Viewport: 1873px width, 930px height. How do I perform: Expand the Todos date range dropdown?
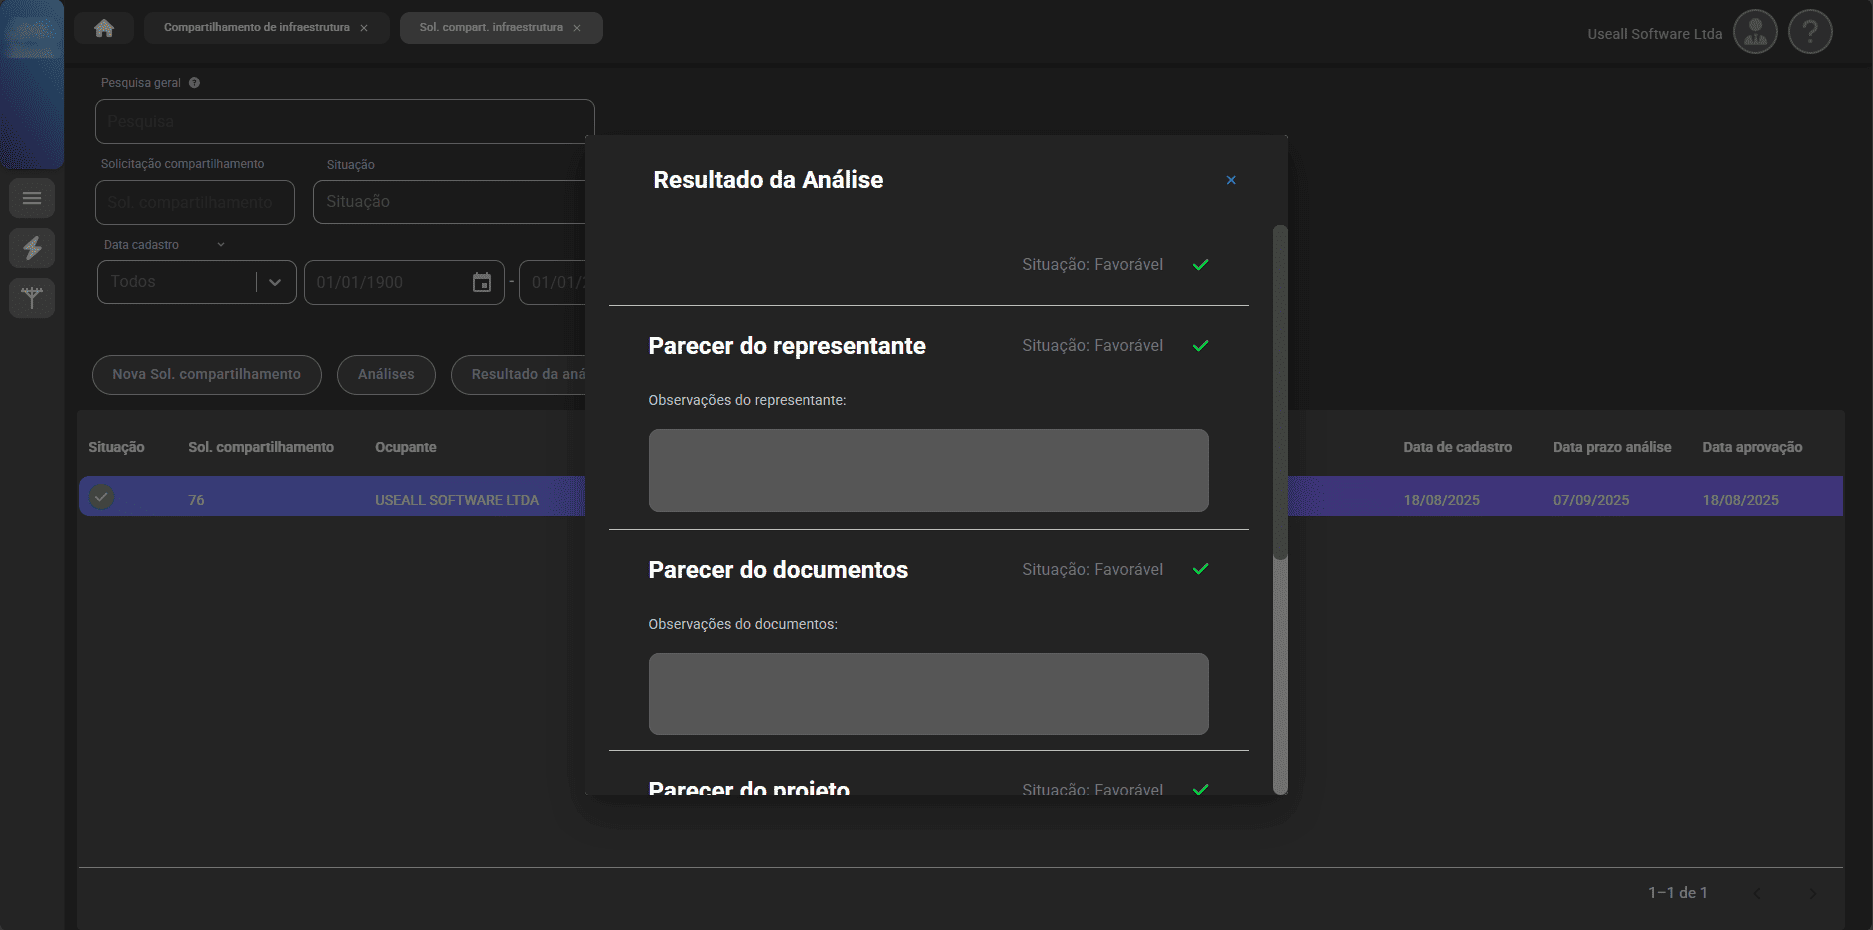[275, 283]
